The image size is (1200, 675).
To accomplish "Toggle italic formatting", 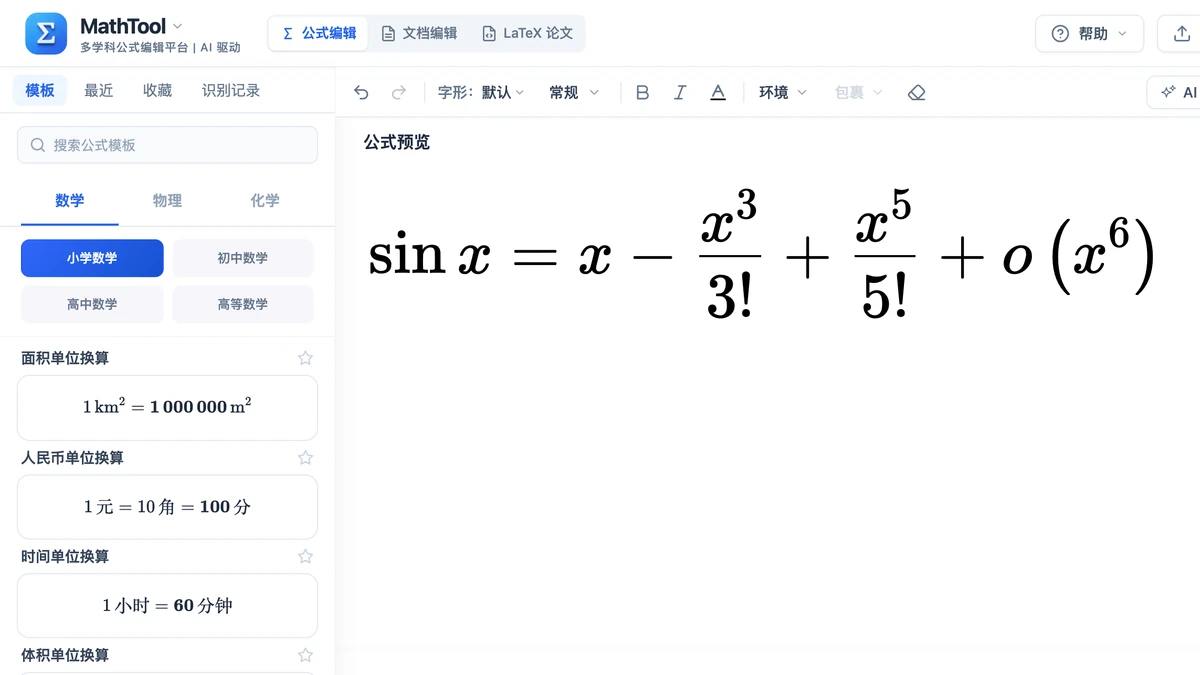I will pos(680,93).
